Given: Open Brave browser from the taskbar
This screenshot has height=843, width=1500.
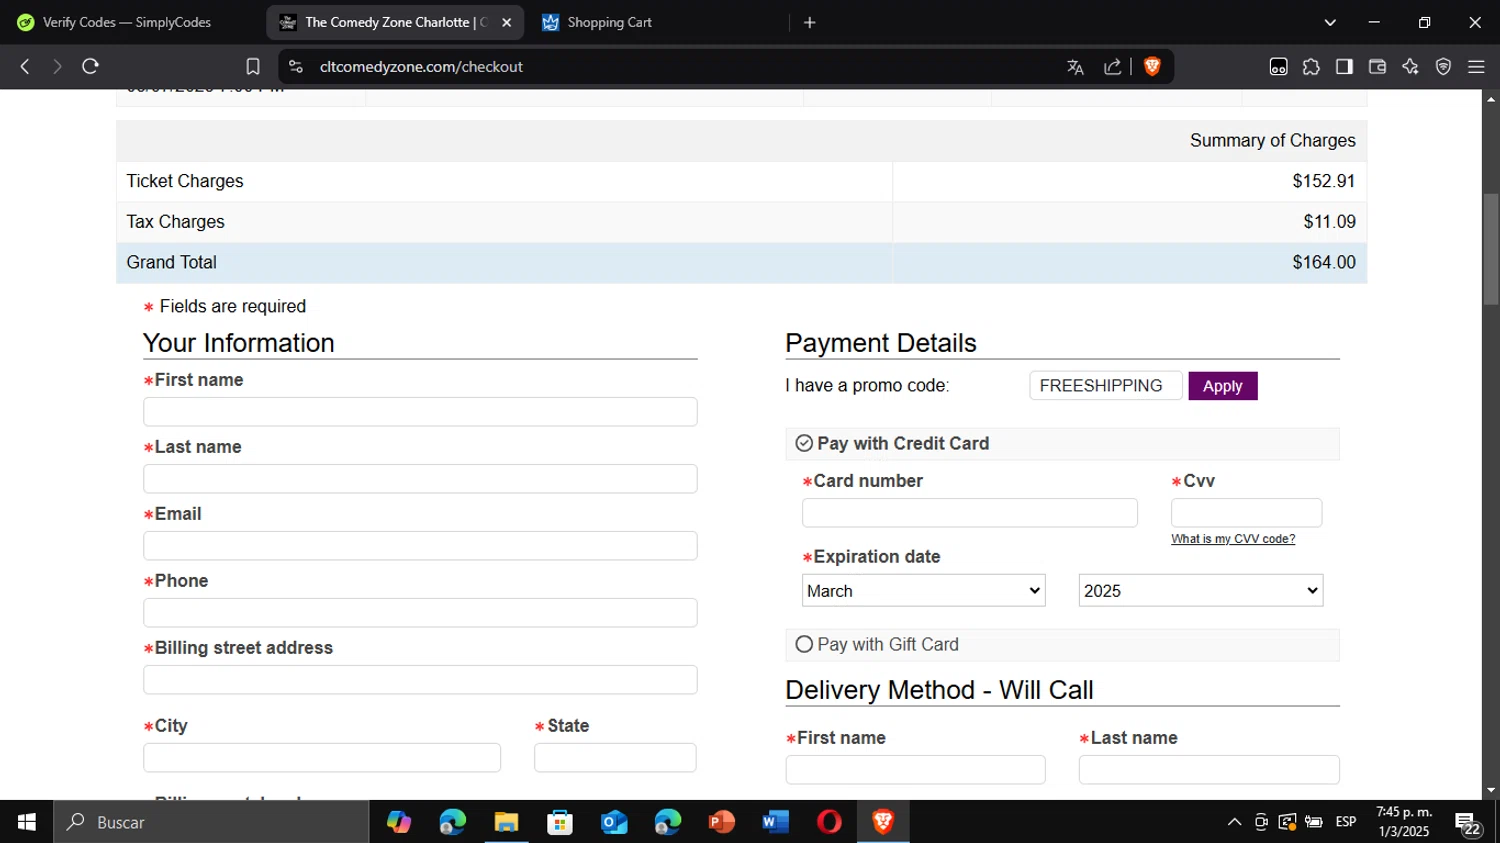Looking at the screenshot, I should (883, 822).
